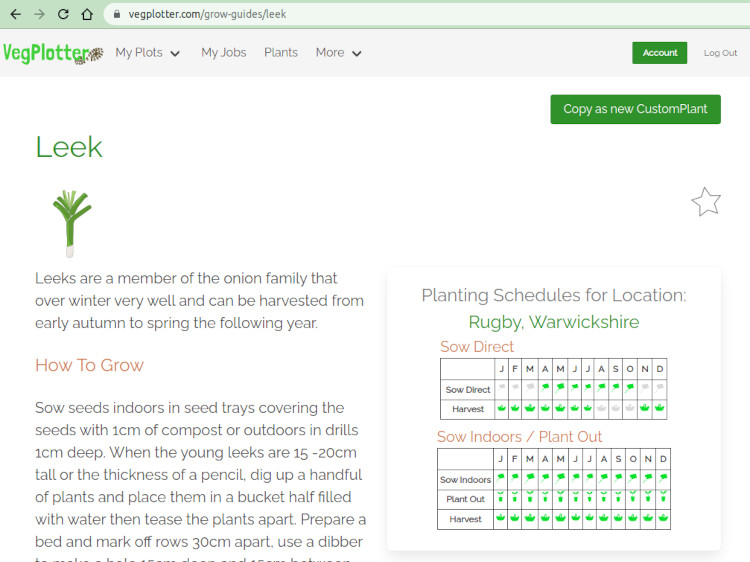The image size is (750, 562).
Task: Click the browser forward arrow
Action: (x=39, y=14)
